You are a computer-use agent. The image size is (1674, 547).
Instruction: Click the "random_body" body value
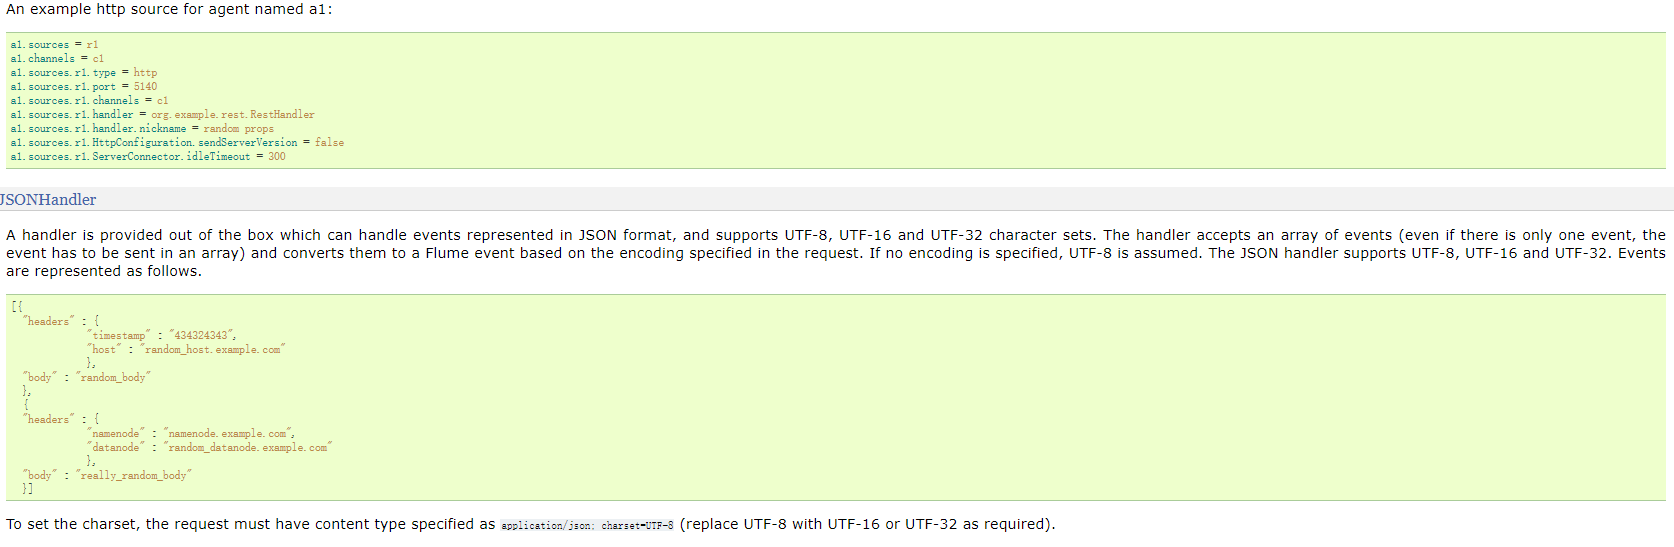tap(113, 378)
